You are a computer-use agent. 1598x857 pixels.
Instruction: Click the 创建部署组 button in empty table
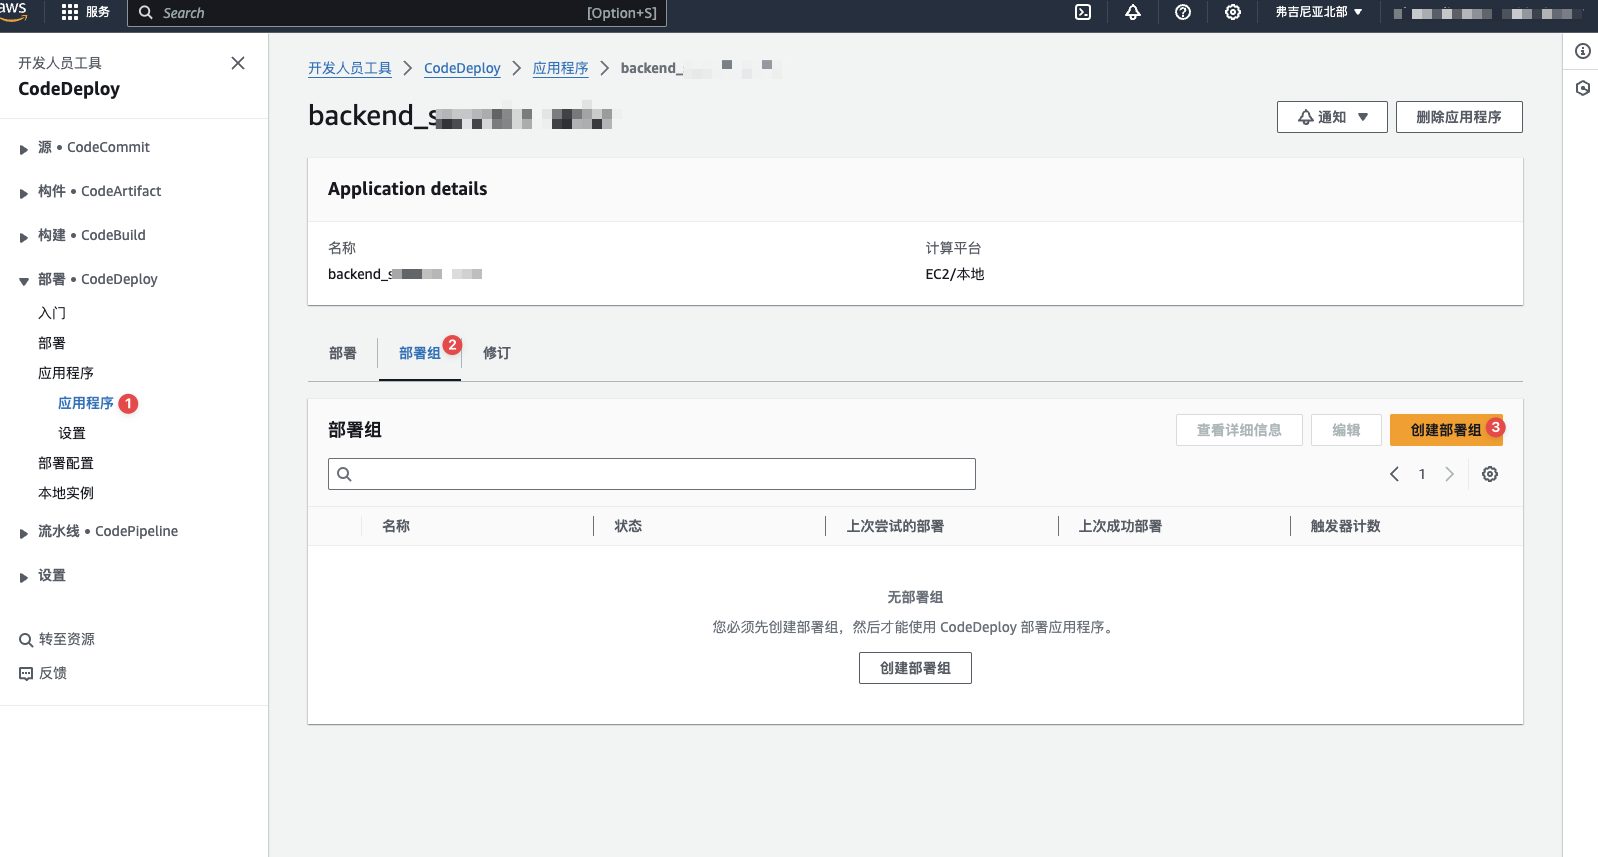[915, 668]
